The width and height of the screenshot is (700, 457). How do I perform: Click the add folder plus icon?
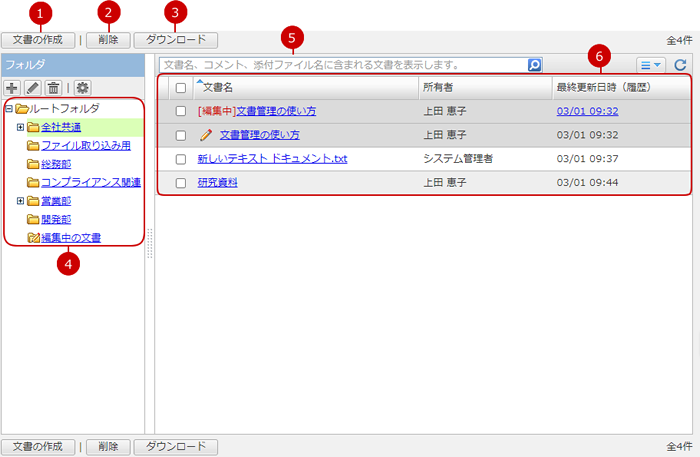click(12, 87)
